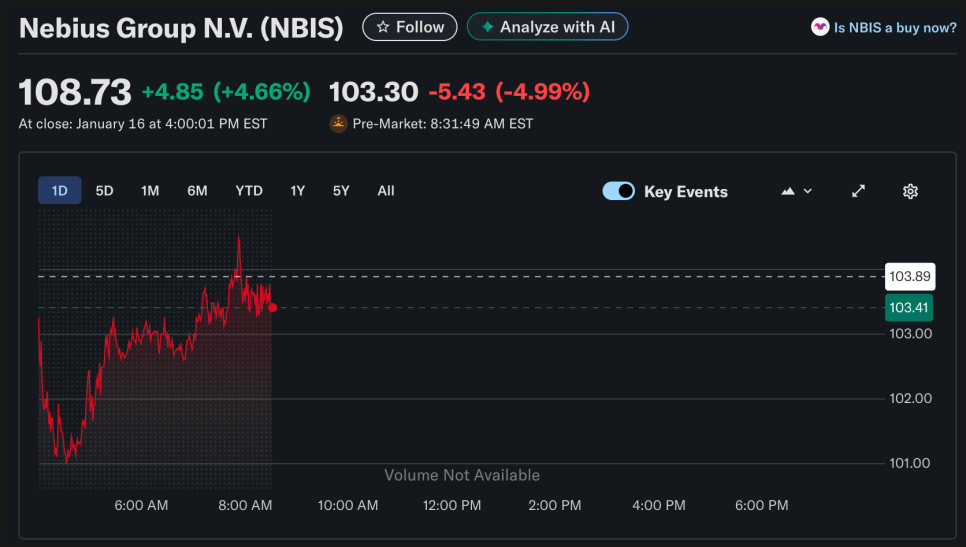Click the white 103.89 price label

[x=909, y=276]
